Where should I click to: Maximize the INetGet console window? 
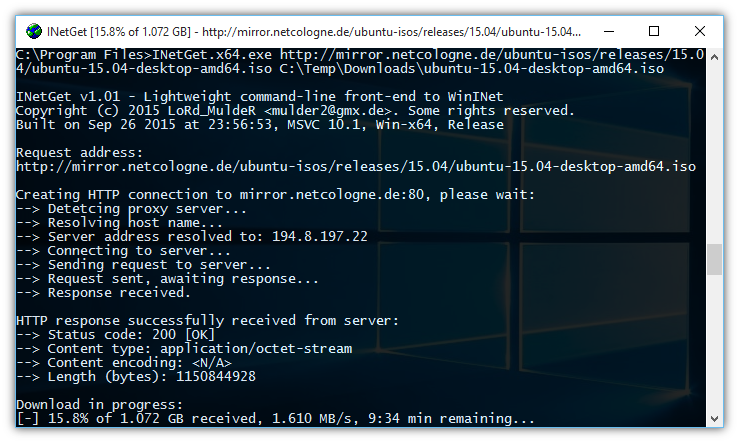point(654,31)
